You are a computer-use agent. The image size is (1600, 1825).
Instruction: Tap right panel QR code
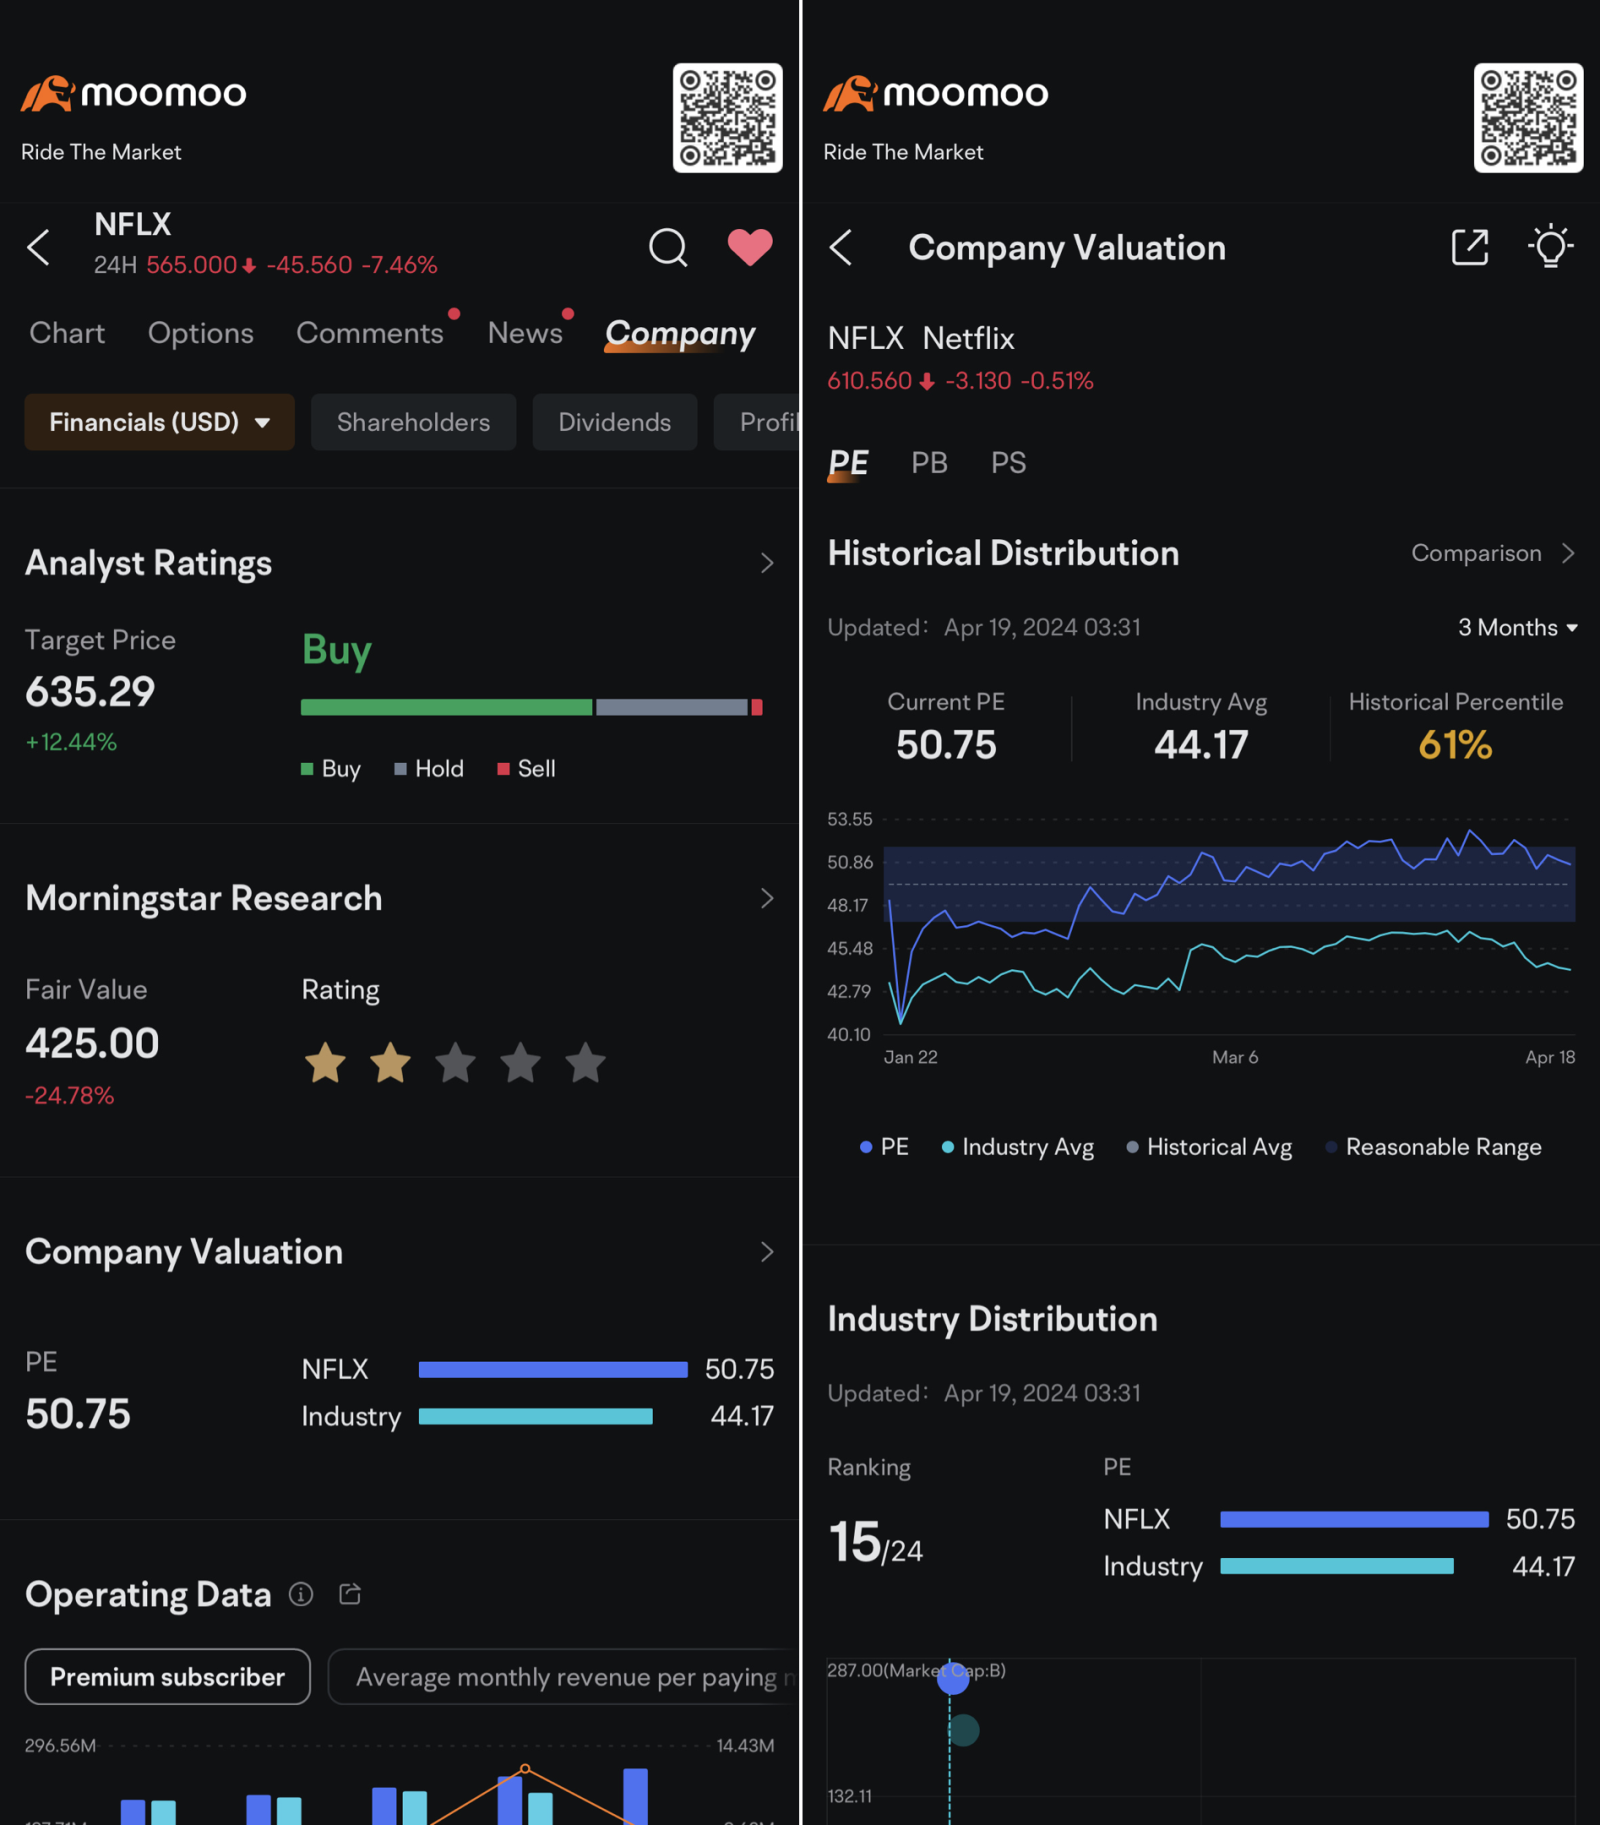1528,118
